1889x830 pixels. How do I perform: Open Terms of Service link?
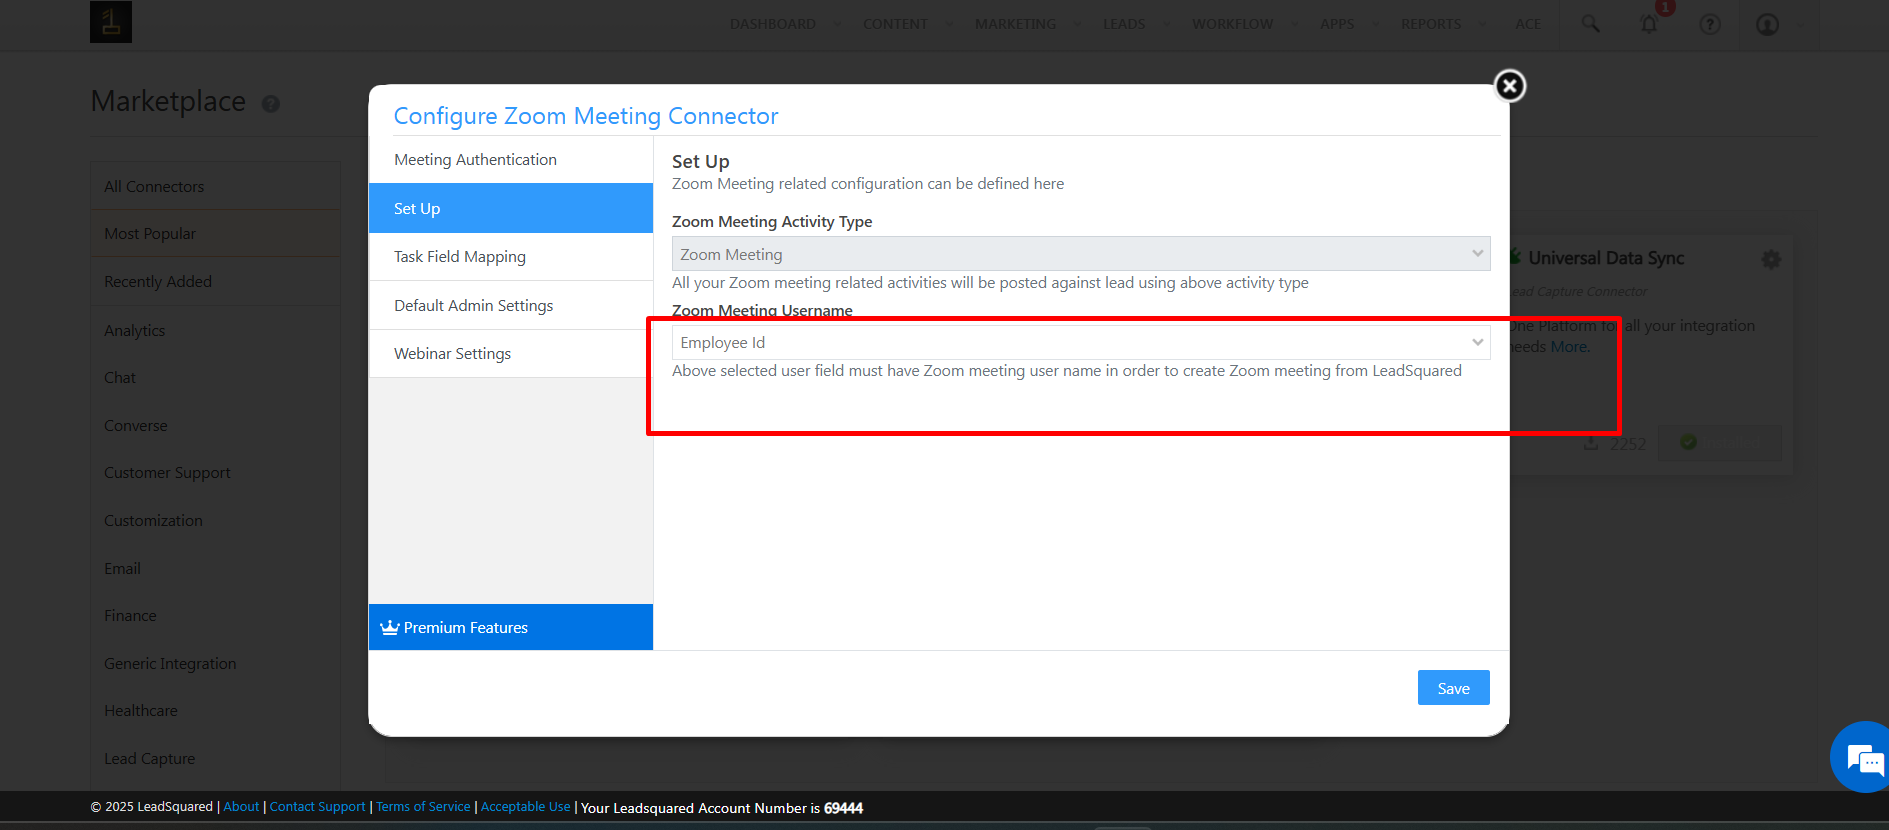(x=423, y=807)
